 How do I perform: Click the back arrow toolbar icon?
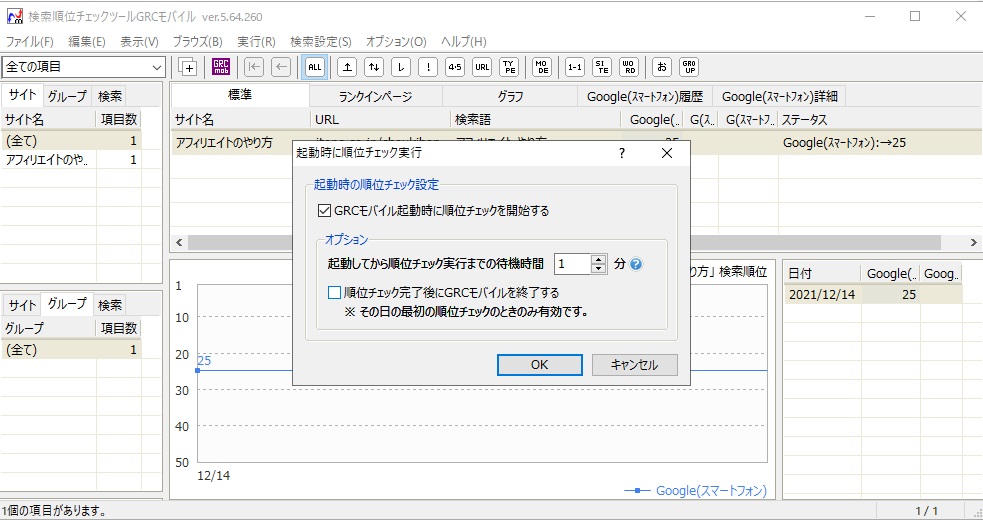281,67
